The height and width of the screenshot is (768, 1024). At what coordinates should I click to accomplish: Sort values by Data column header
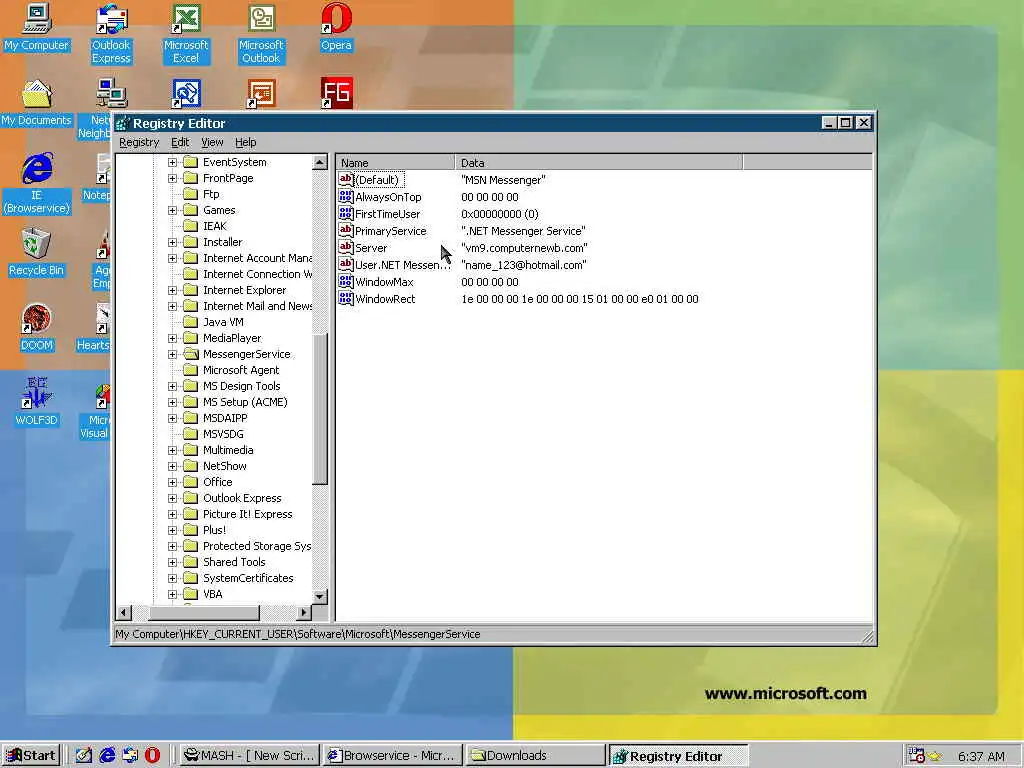point(599,163)
